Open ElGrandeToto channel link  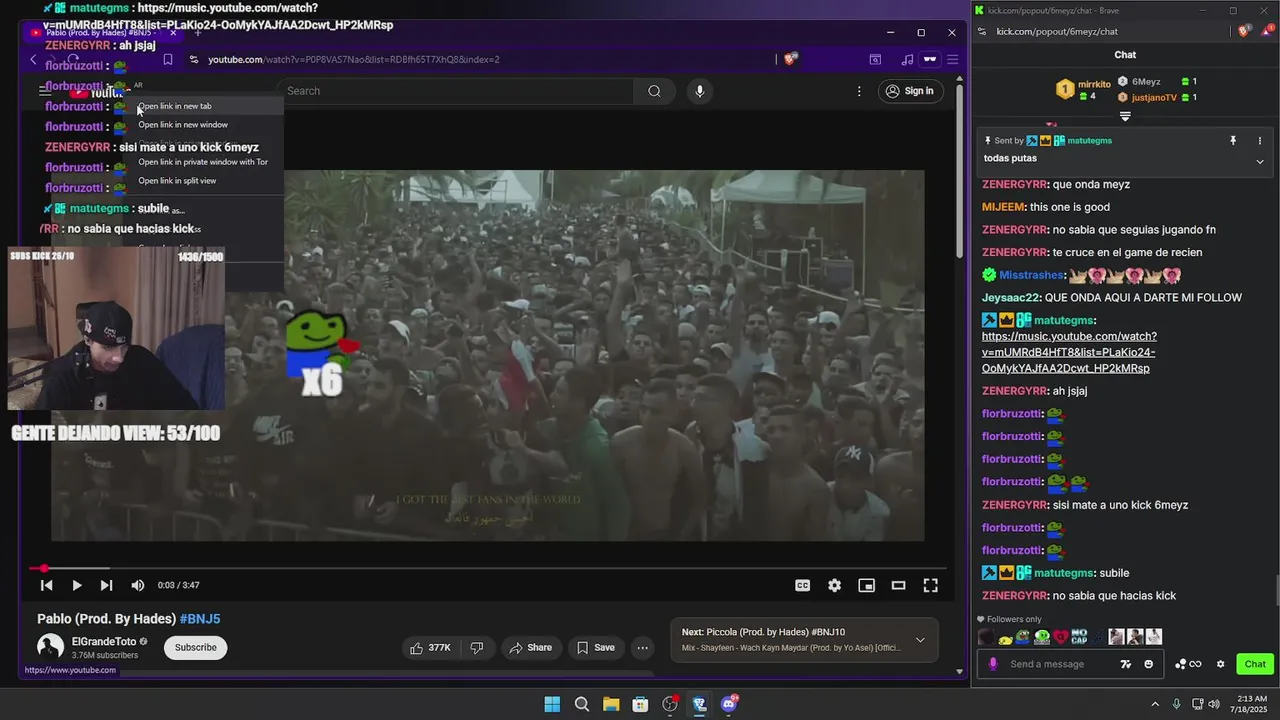point(104,641)
